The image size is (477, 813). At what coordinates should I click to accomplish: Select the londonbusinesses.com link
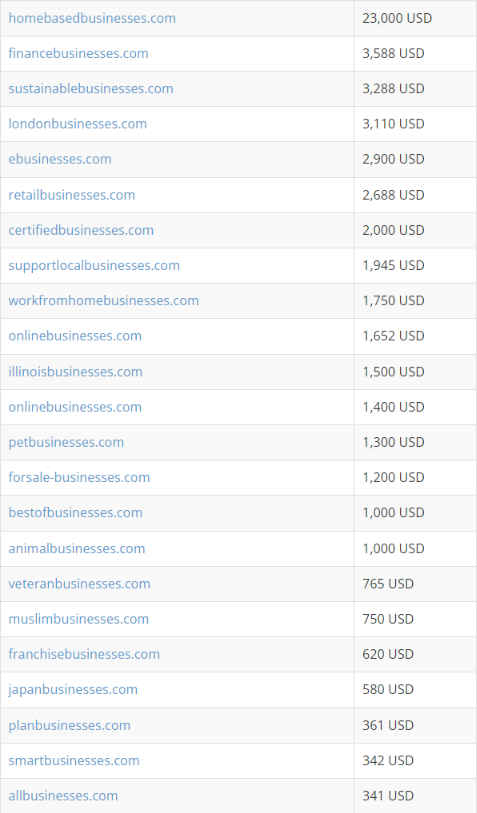[78, 124]
